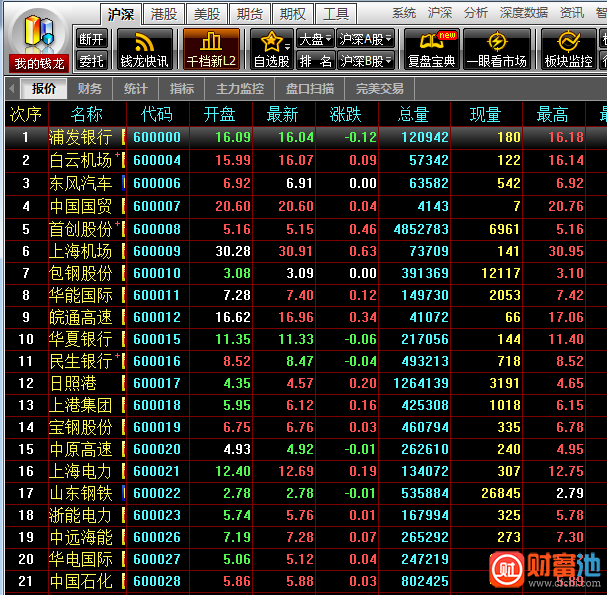Select the 主力监控 sub-tab

(x=240, y=89)
